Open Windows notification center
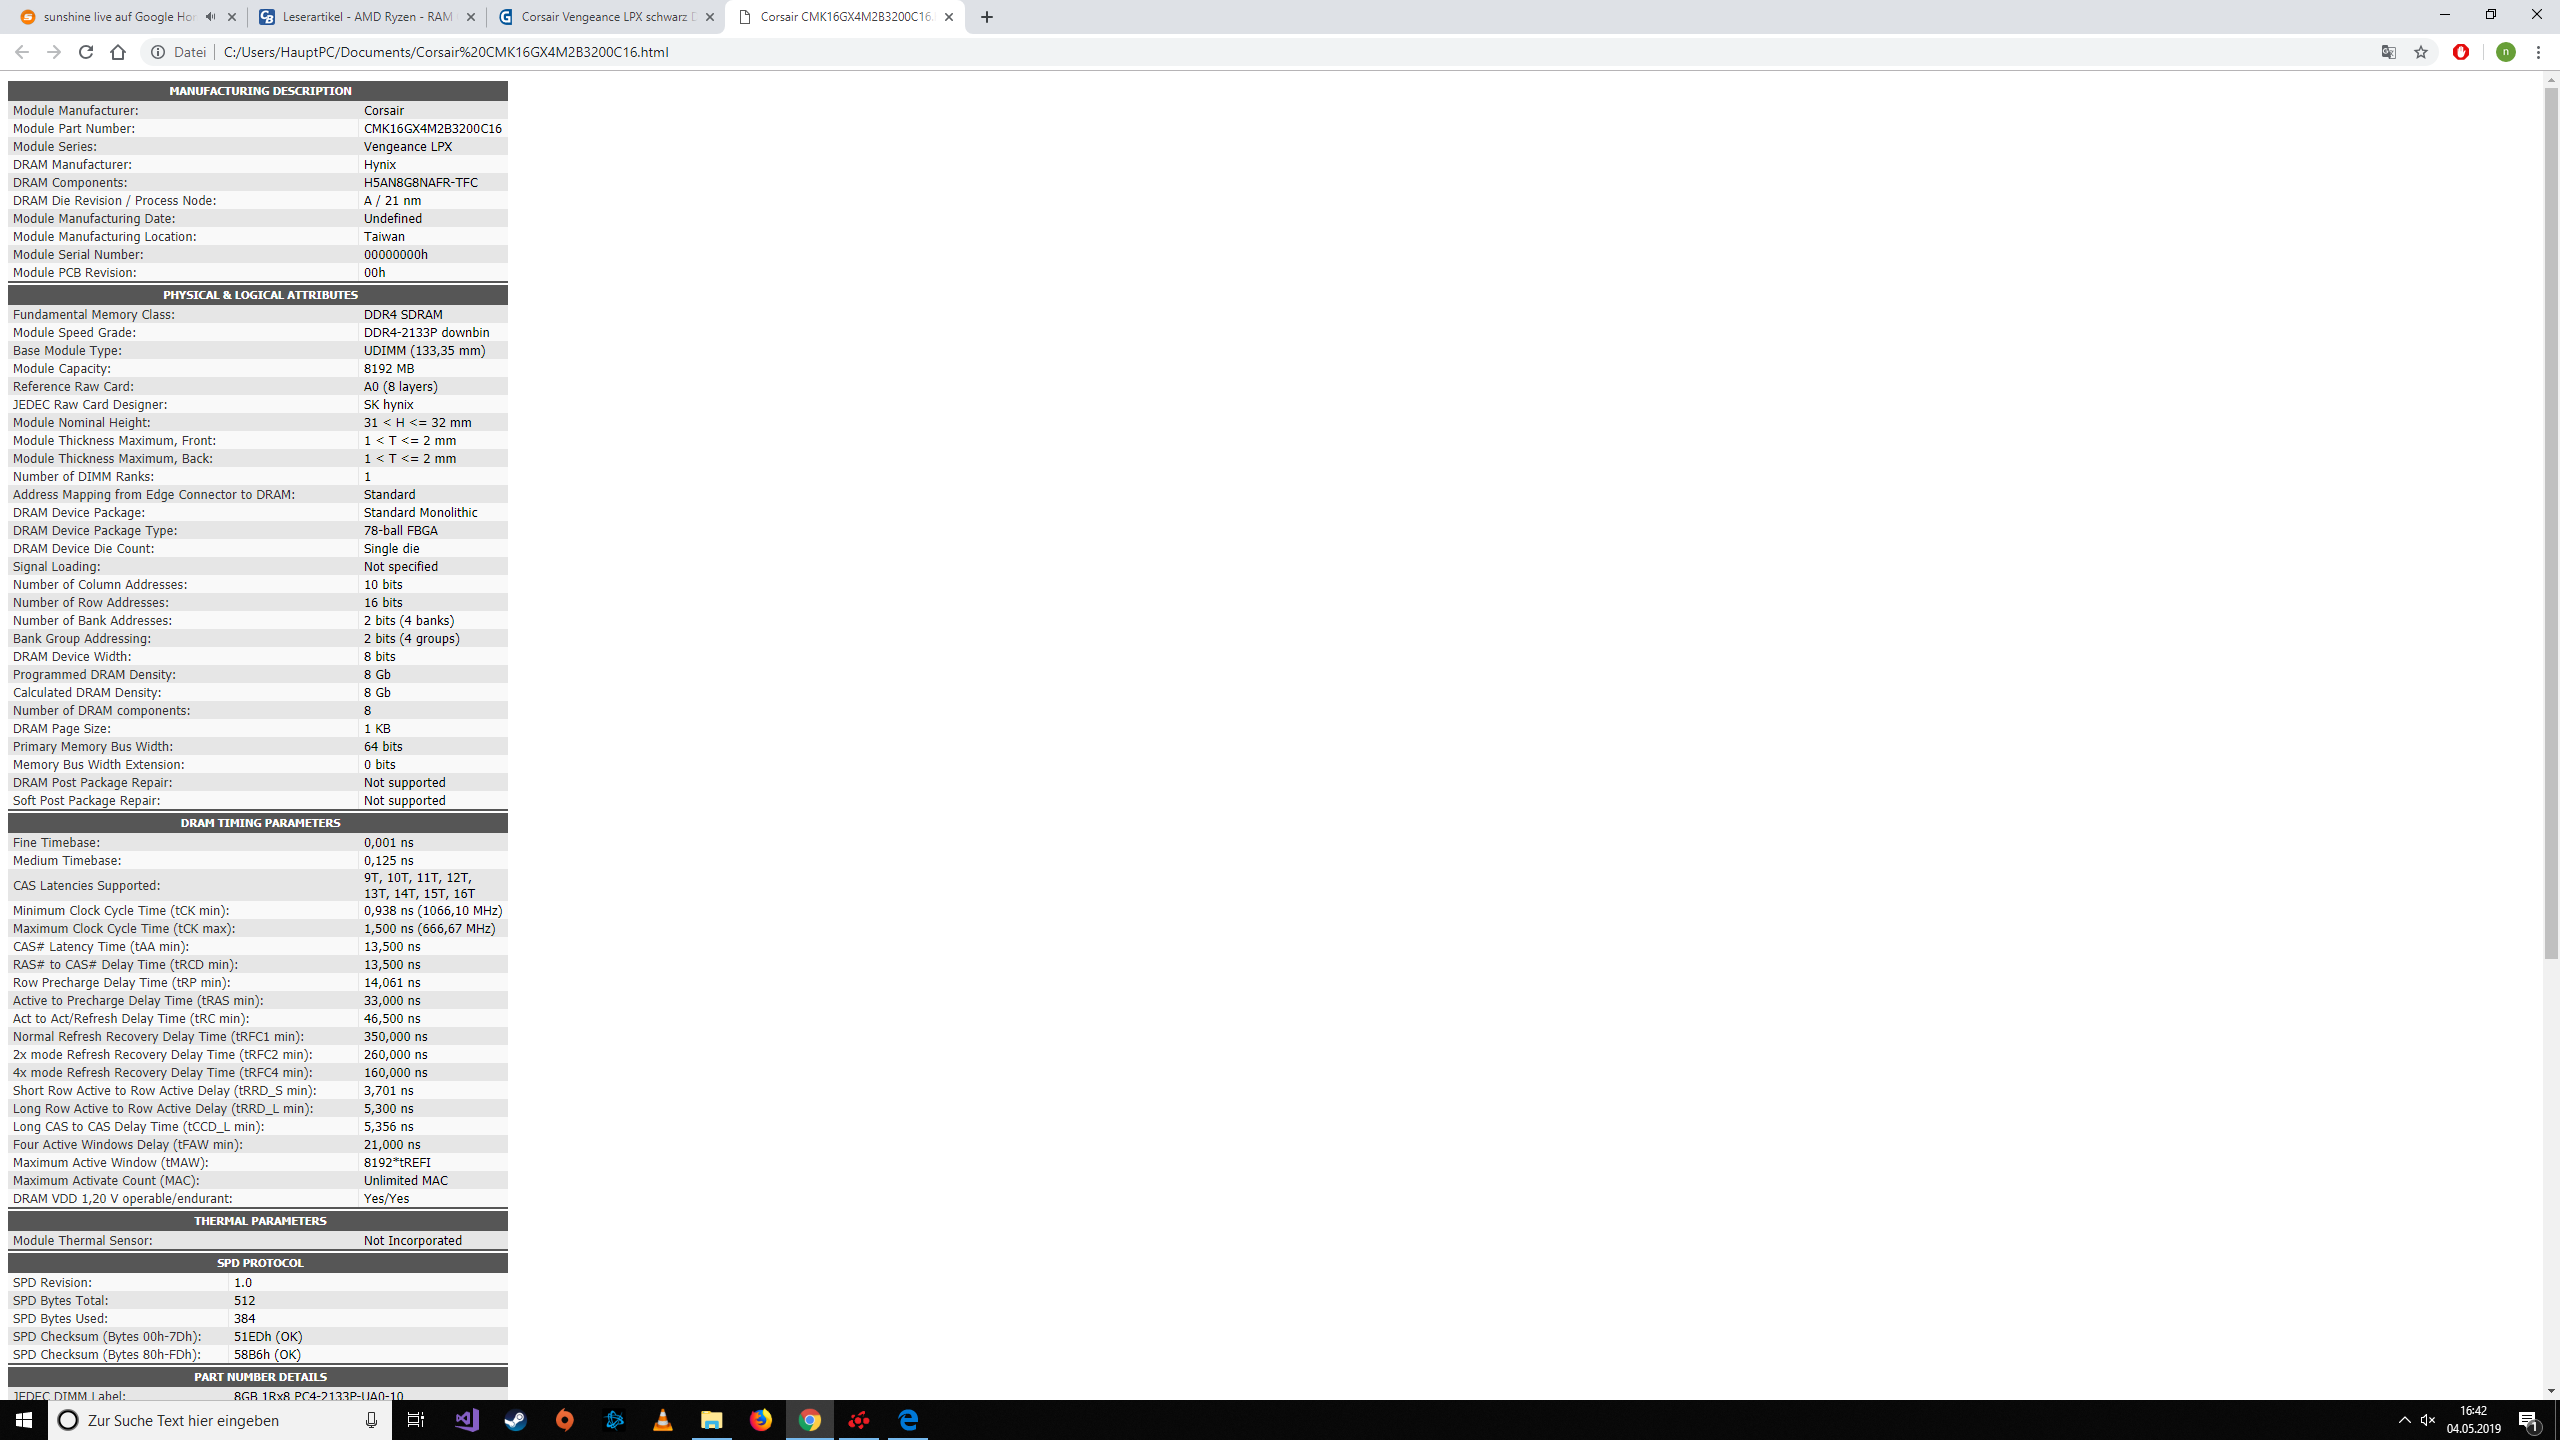 click(2529, 1420)
